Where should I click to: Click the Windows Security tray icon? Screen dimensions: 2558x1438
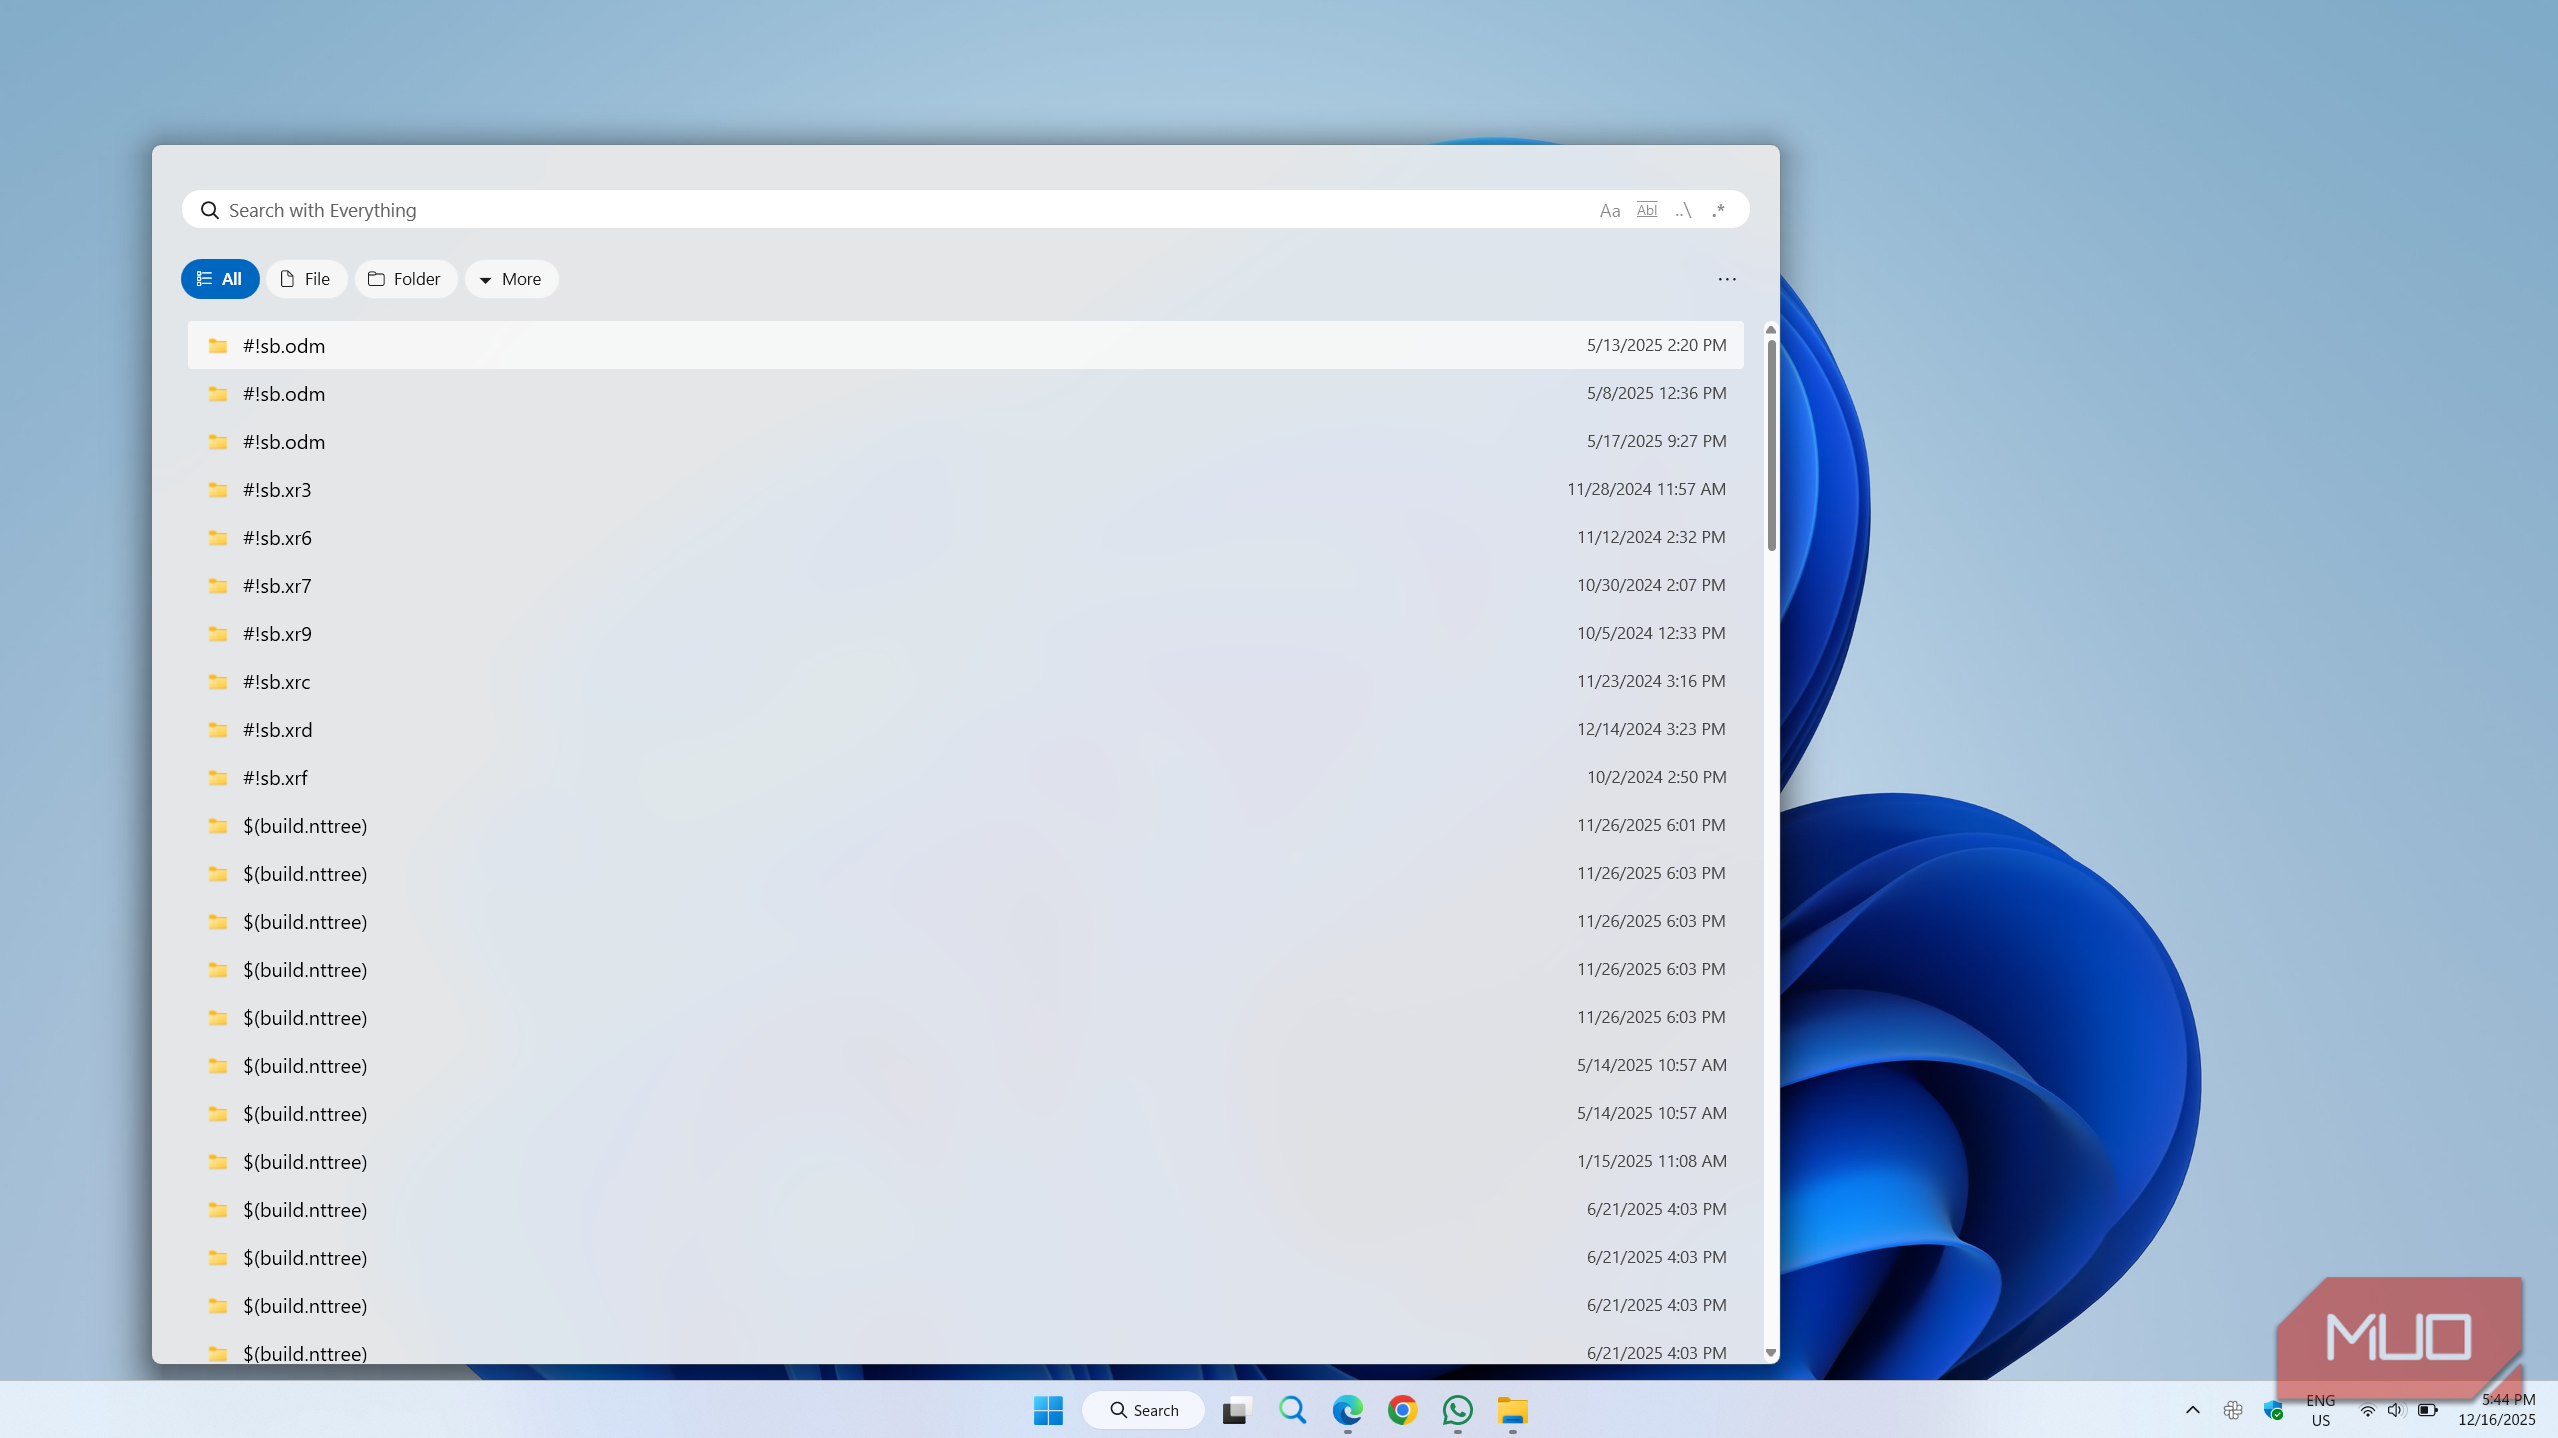coord(2273,1410)
